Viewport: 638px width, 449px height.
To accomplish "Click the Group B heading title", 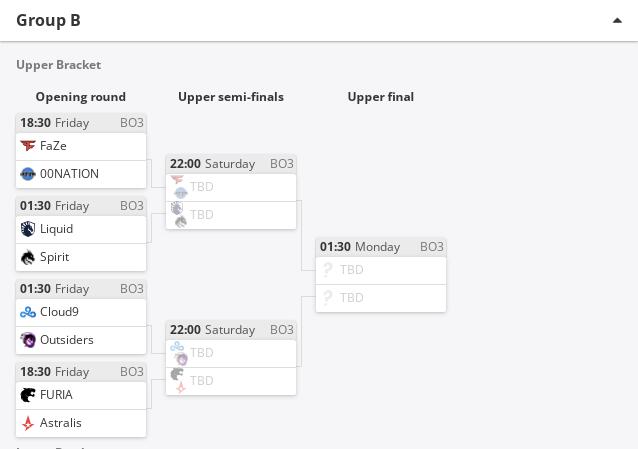I will (x=48, y=20).
